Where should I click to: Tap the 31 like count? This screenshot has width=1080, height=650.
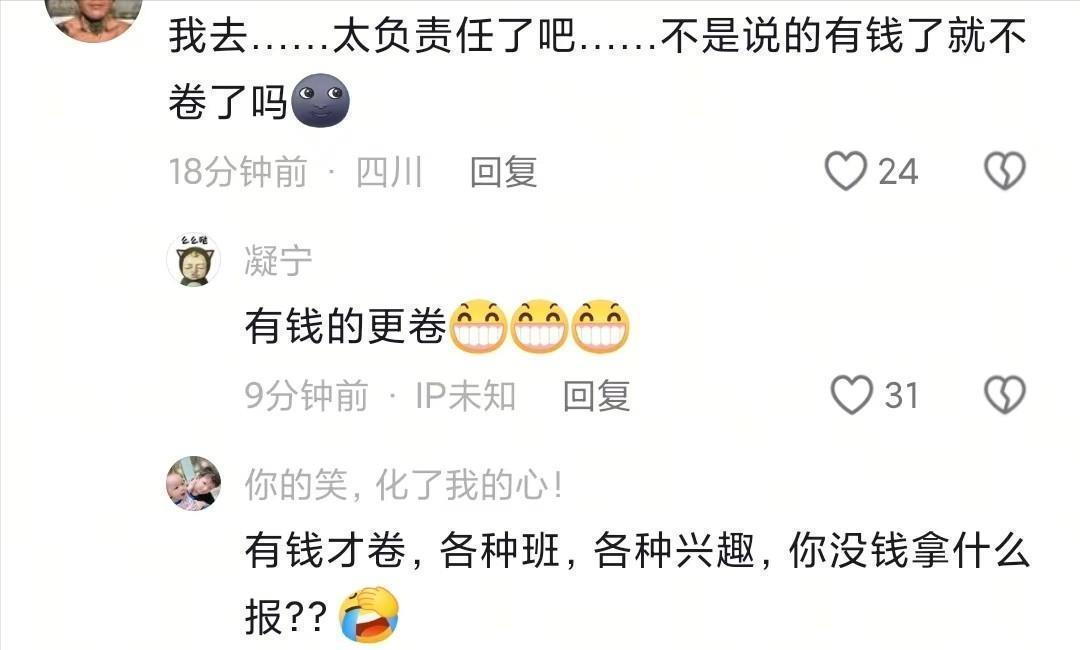[902, 396]
